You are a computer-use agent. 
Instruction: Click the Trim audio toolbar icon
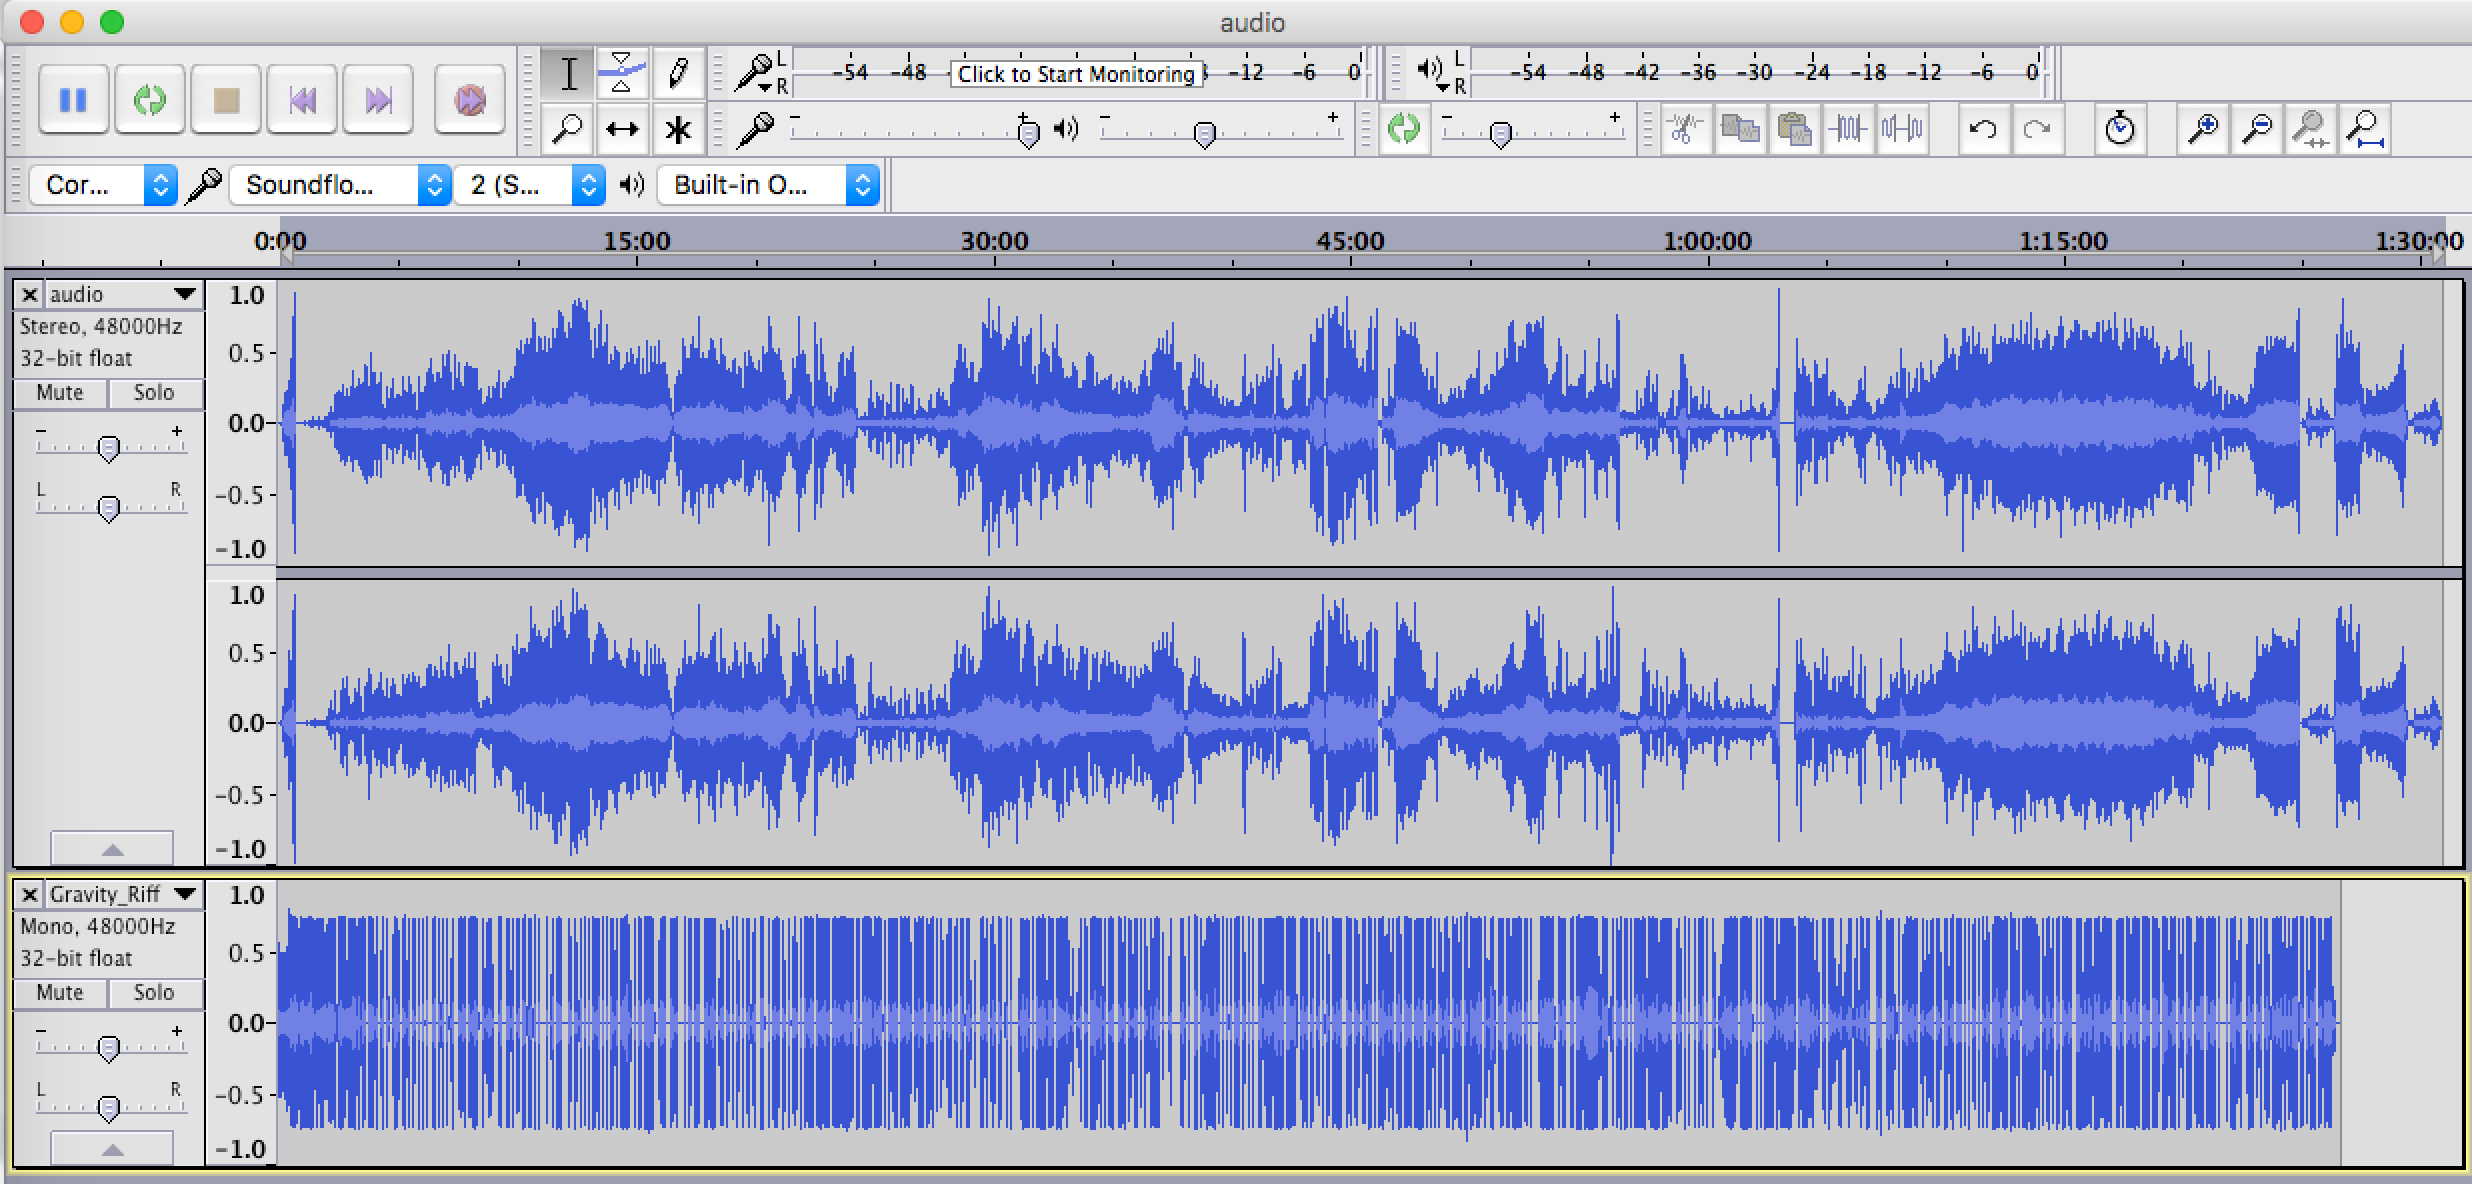click(x=1847, y=129)
